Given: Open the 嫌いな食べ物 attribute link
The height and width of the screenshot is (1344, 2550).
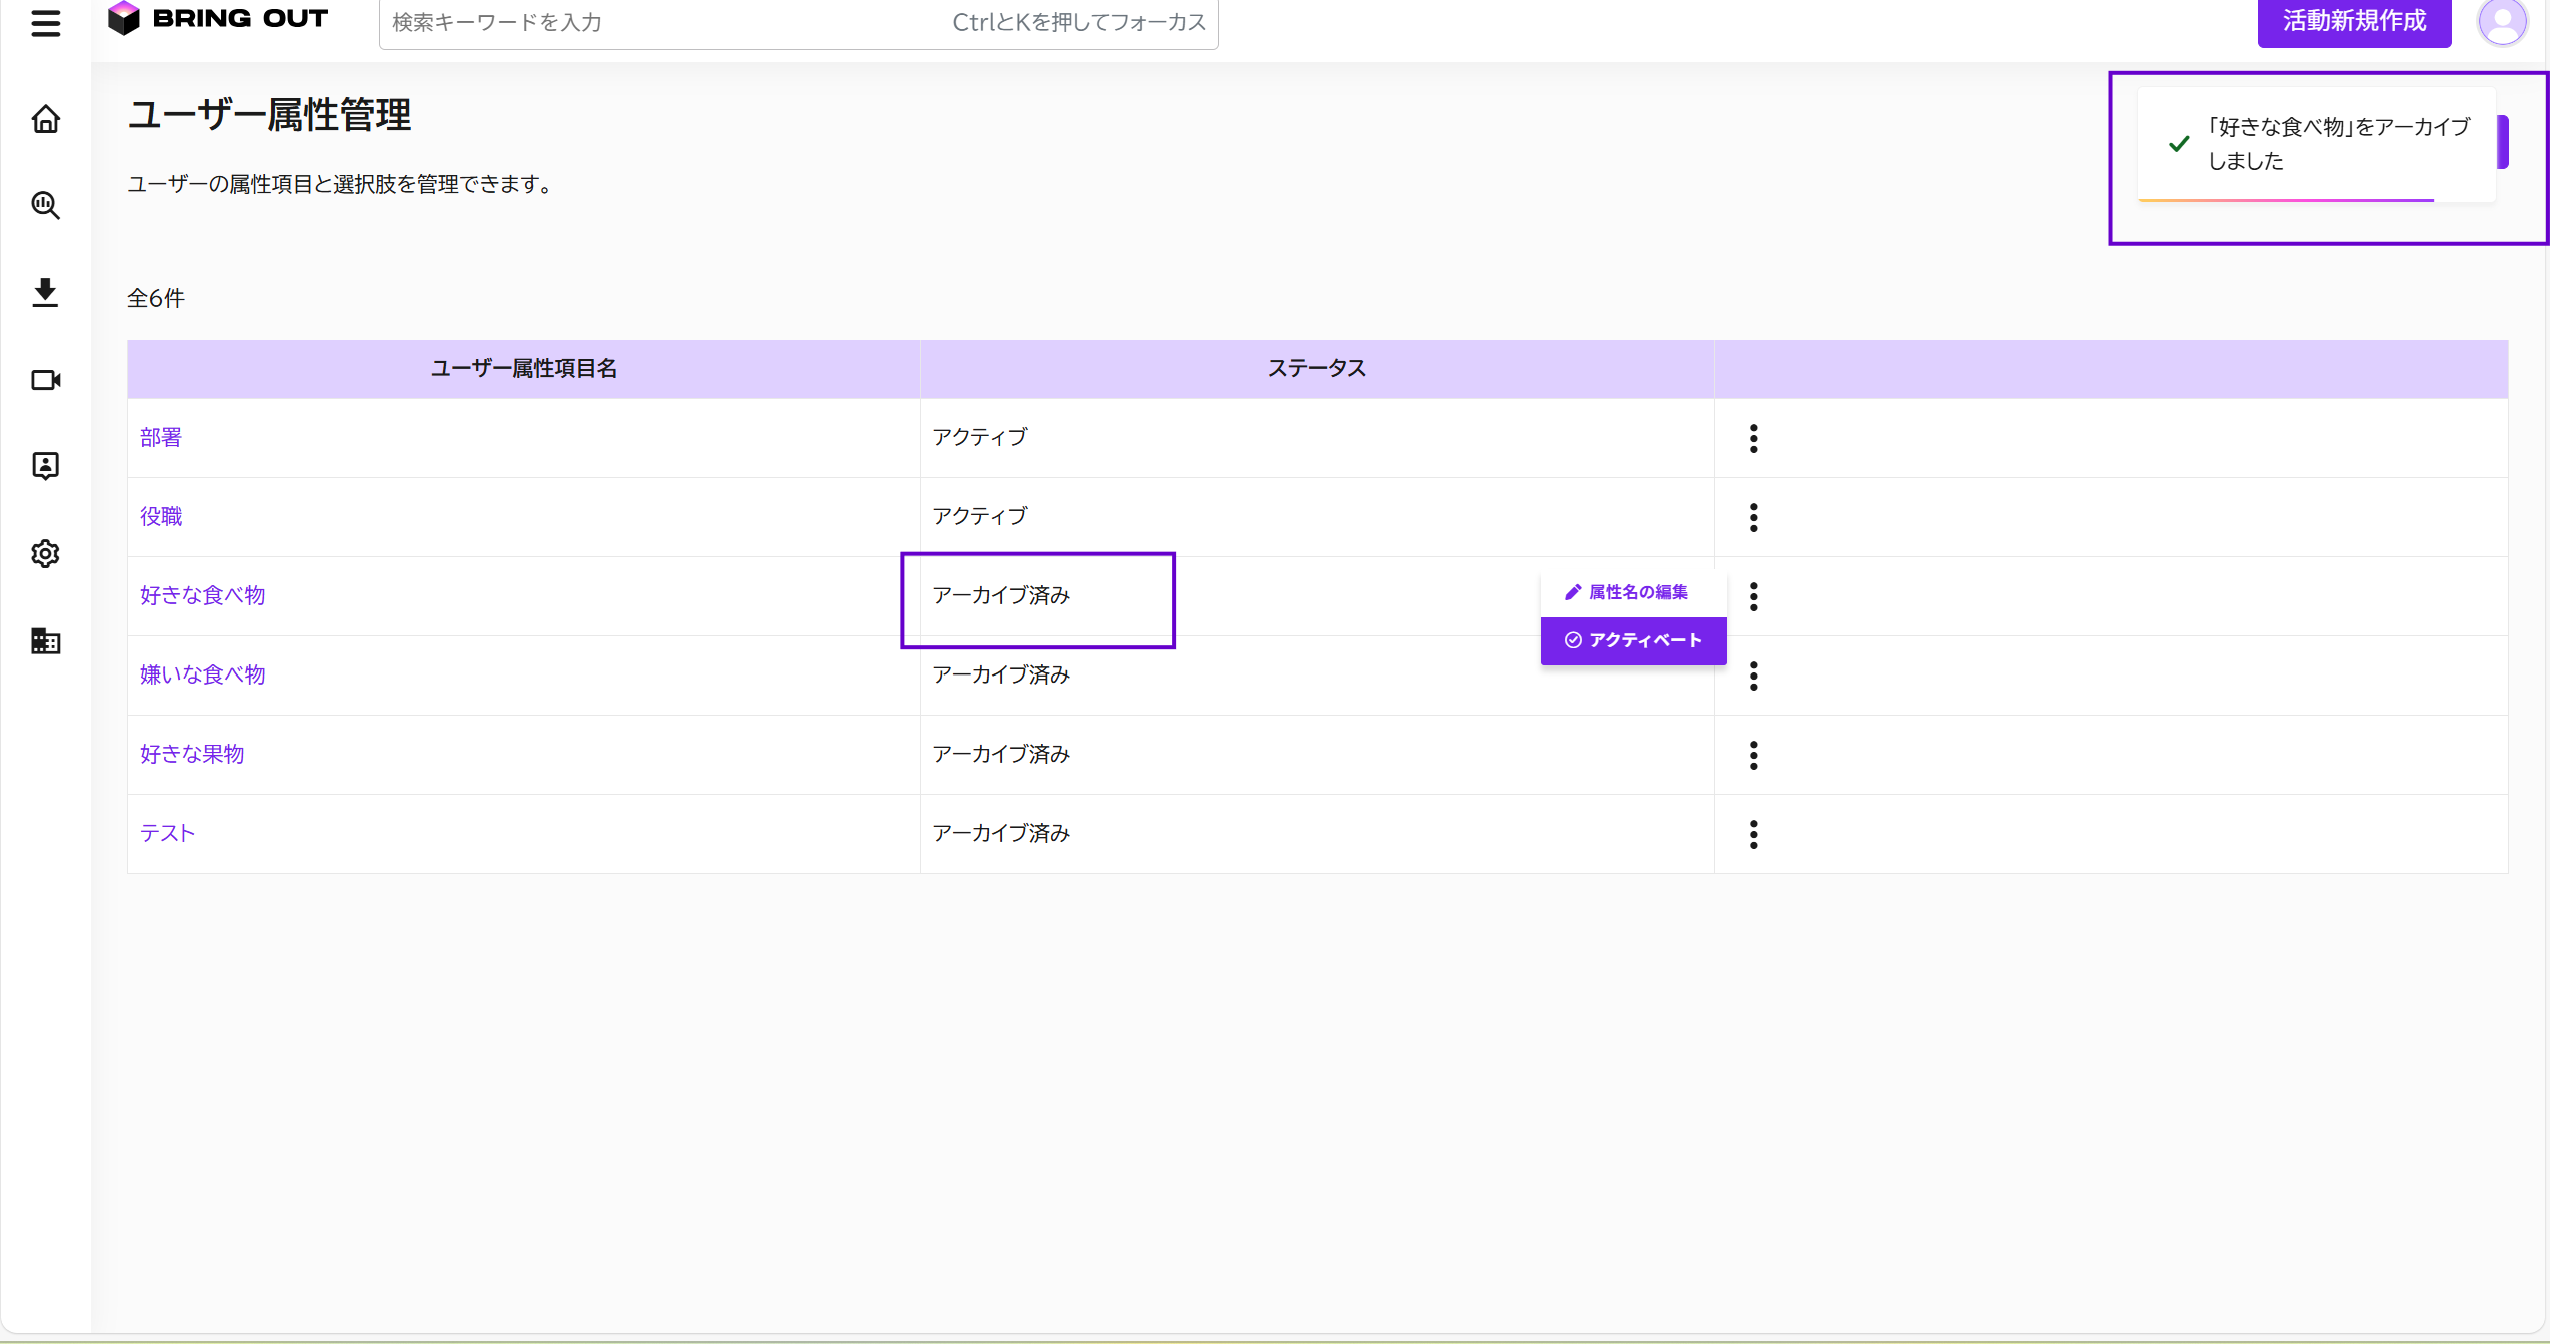Looking at the screenshot, I should click(x=202, y=674).
